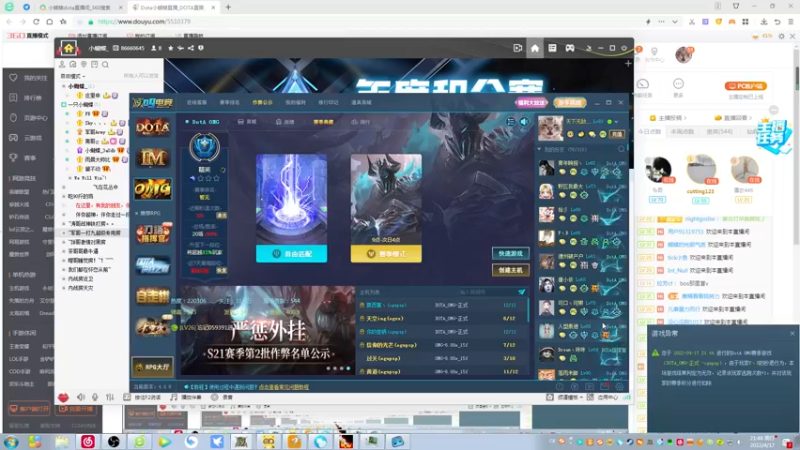
Task: Click 快速游戏 quick game button
Action: (510, 254)
